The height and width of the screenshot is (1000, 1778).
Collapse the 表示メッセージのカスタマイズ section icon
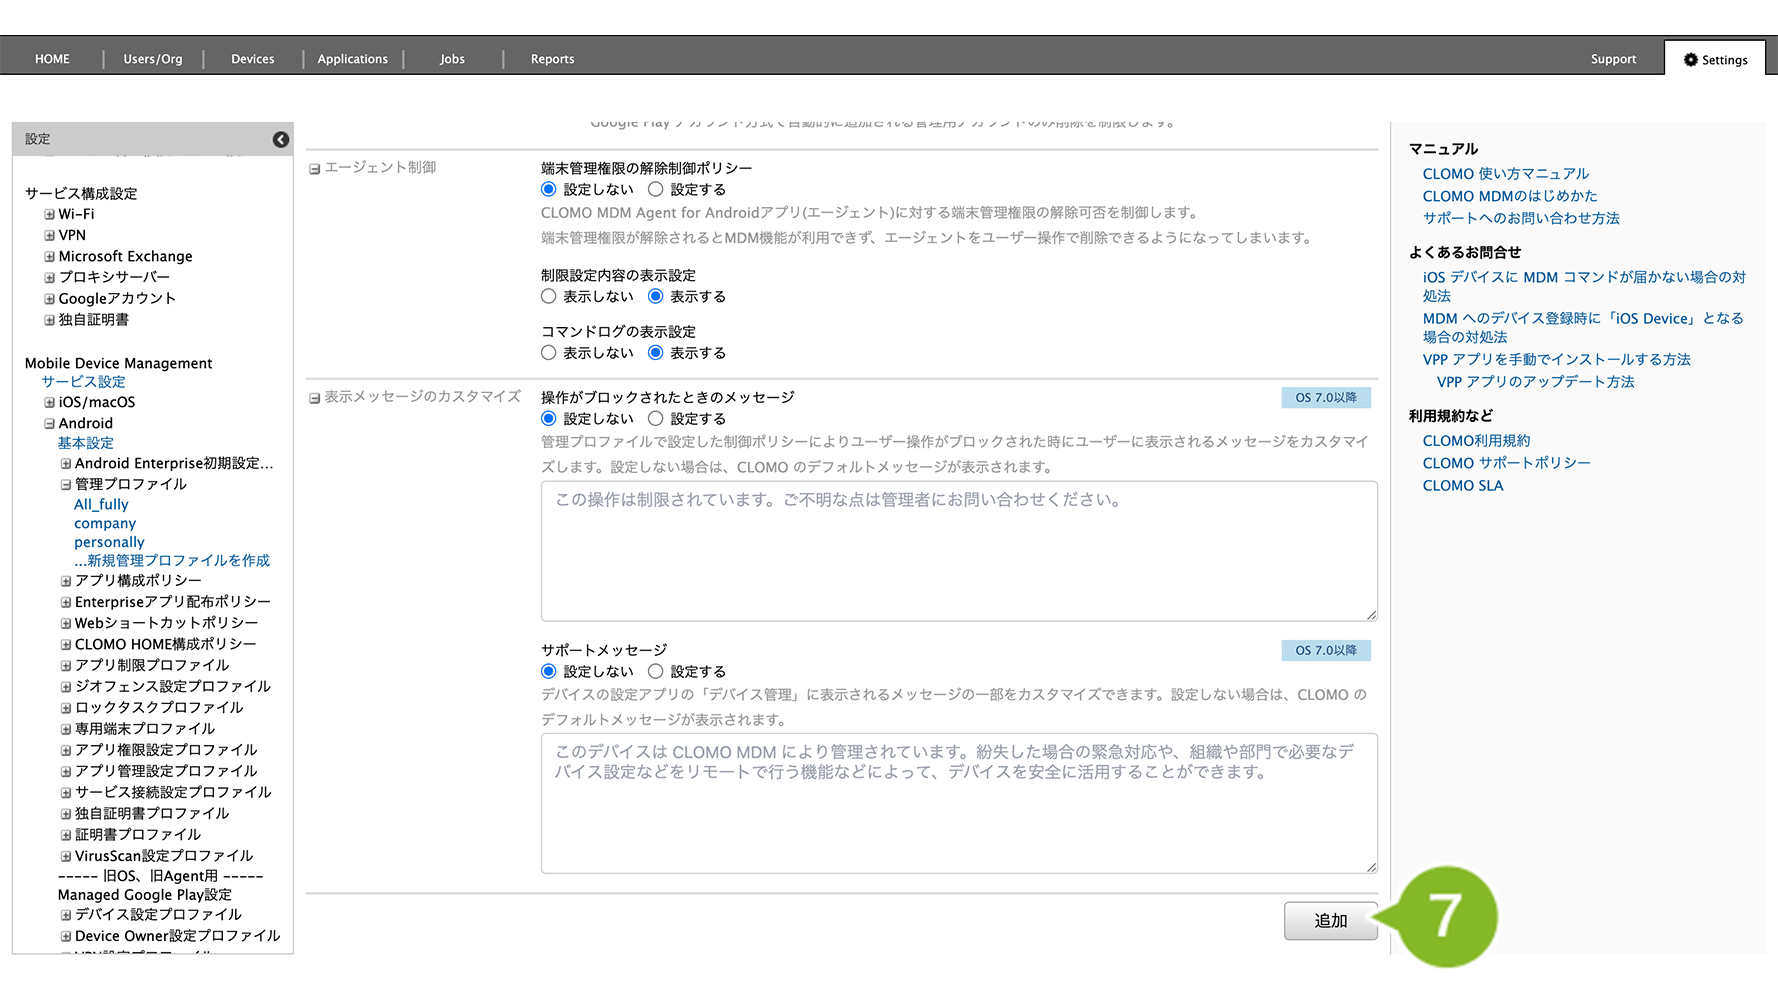click(315, 398)
